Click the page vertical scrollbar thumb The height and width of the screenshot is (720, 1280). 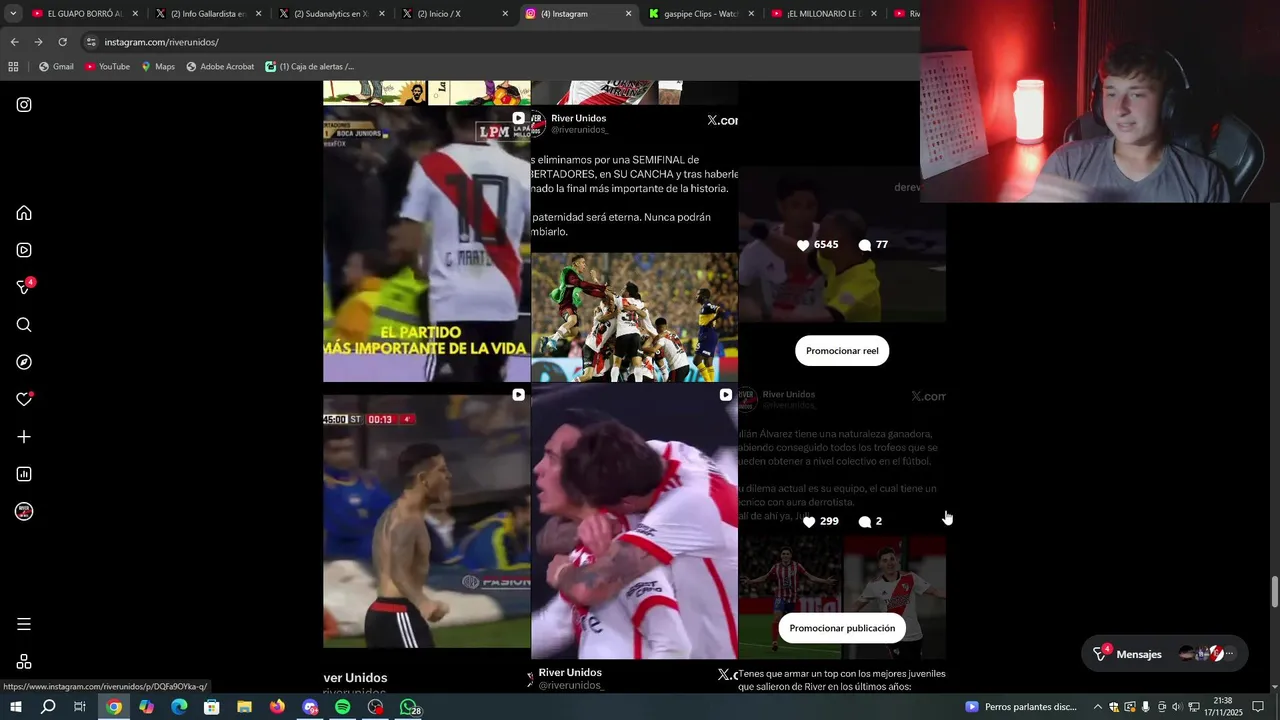point(1274,592)
